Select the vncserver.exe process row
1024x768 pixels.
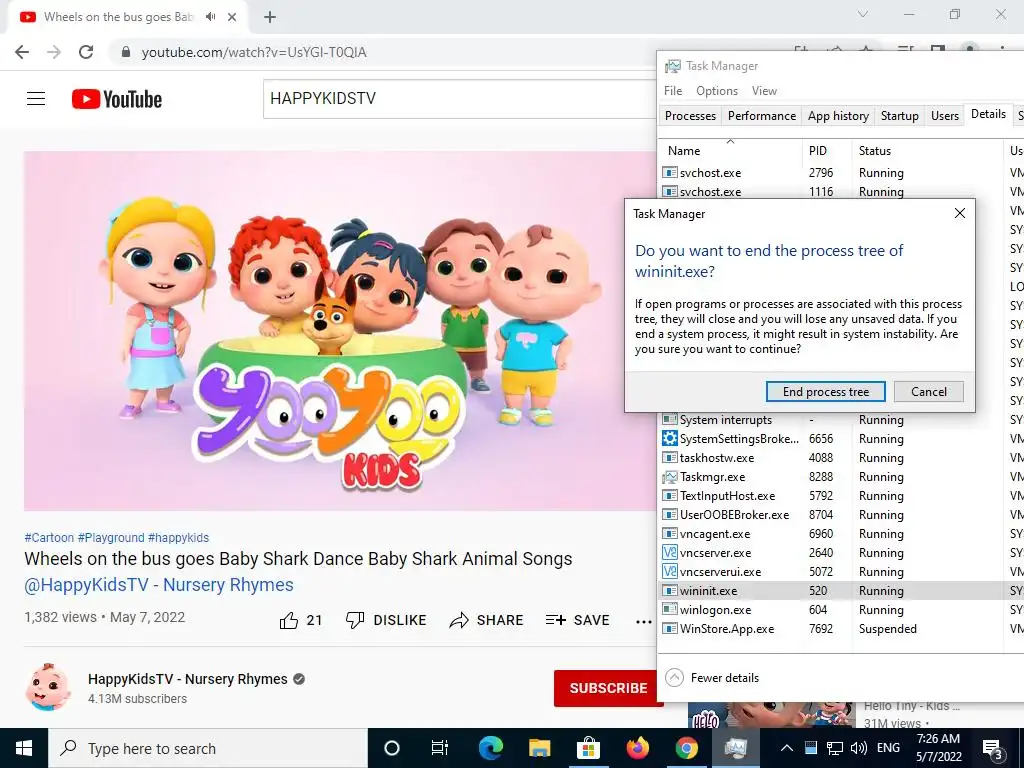pos(841,552)
